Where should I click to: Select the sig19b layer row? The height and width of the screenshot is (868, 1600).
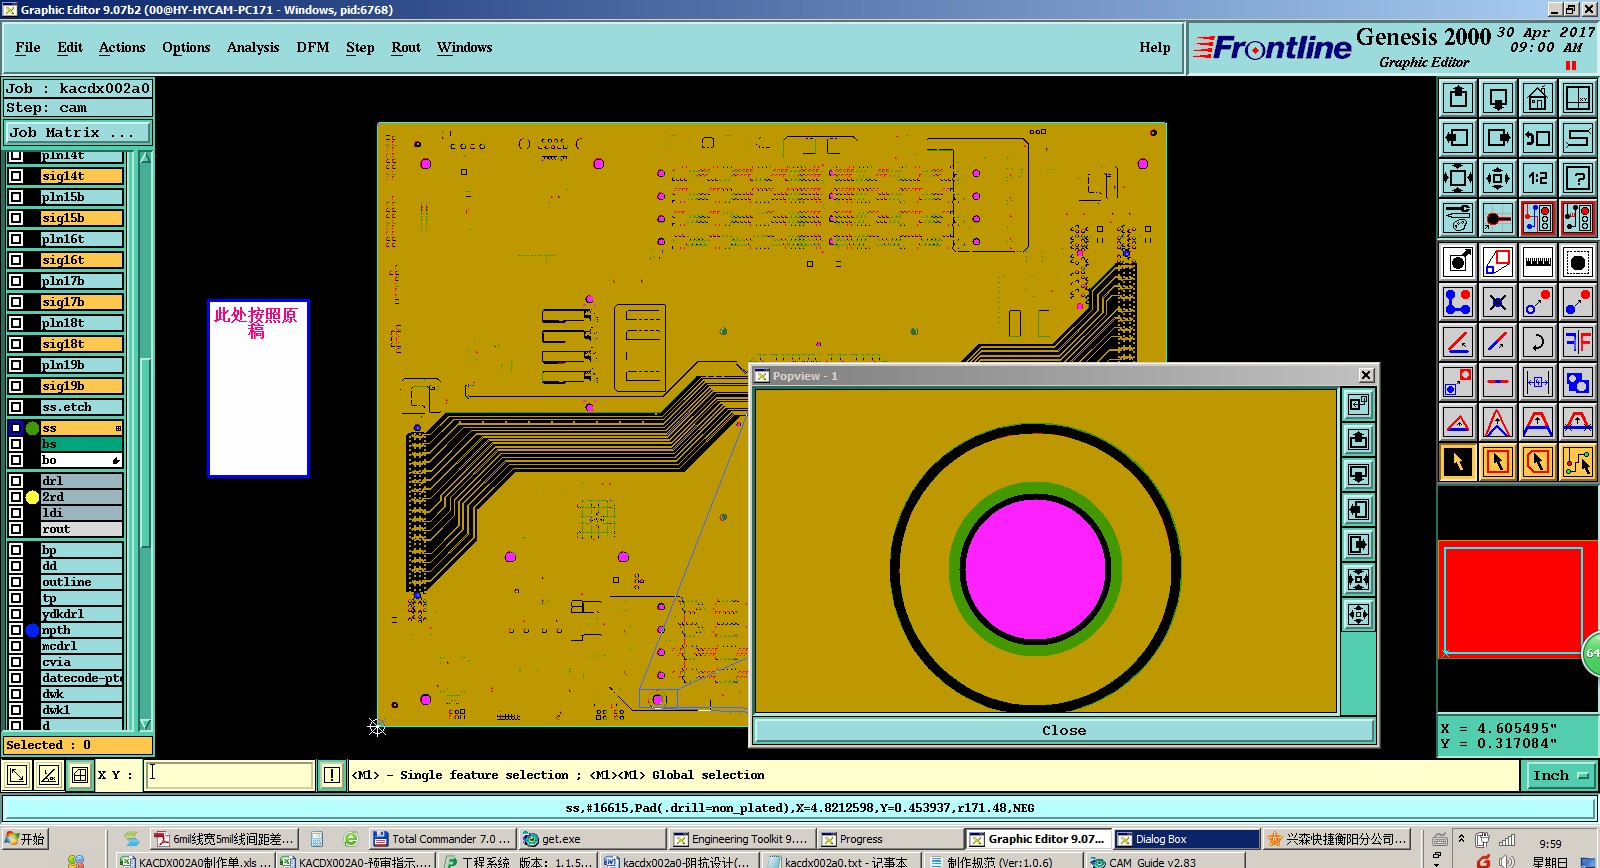(x=82, y=386)
